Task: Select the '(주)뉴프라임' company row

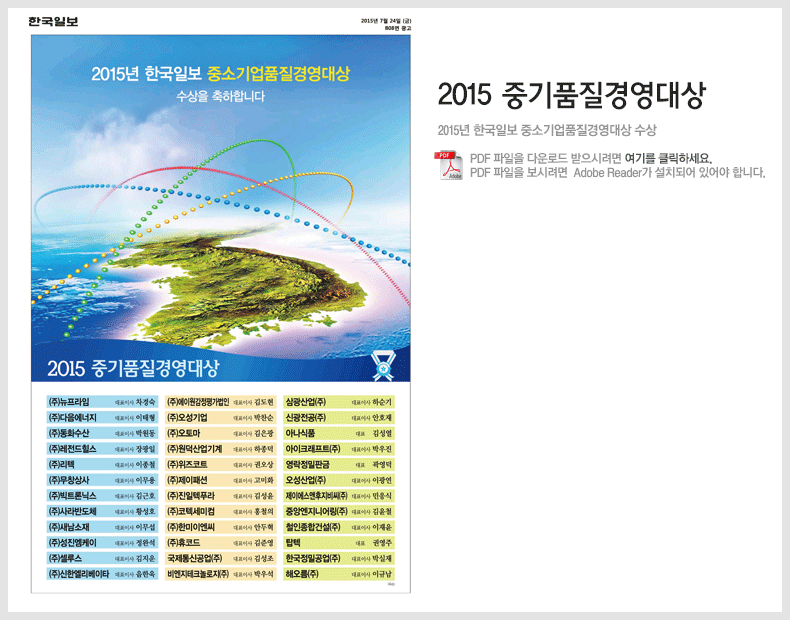Action: click(102, 402)
